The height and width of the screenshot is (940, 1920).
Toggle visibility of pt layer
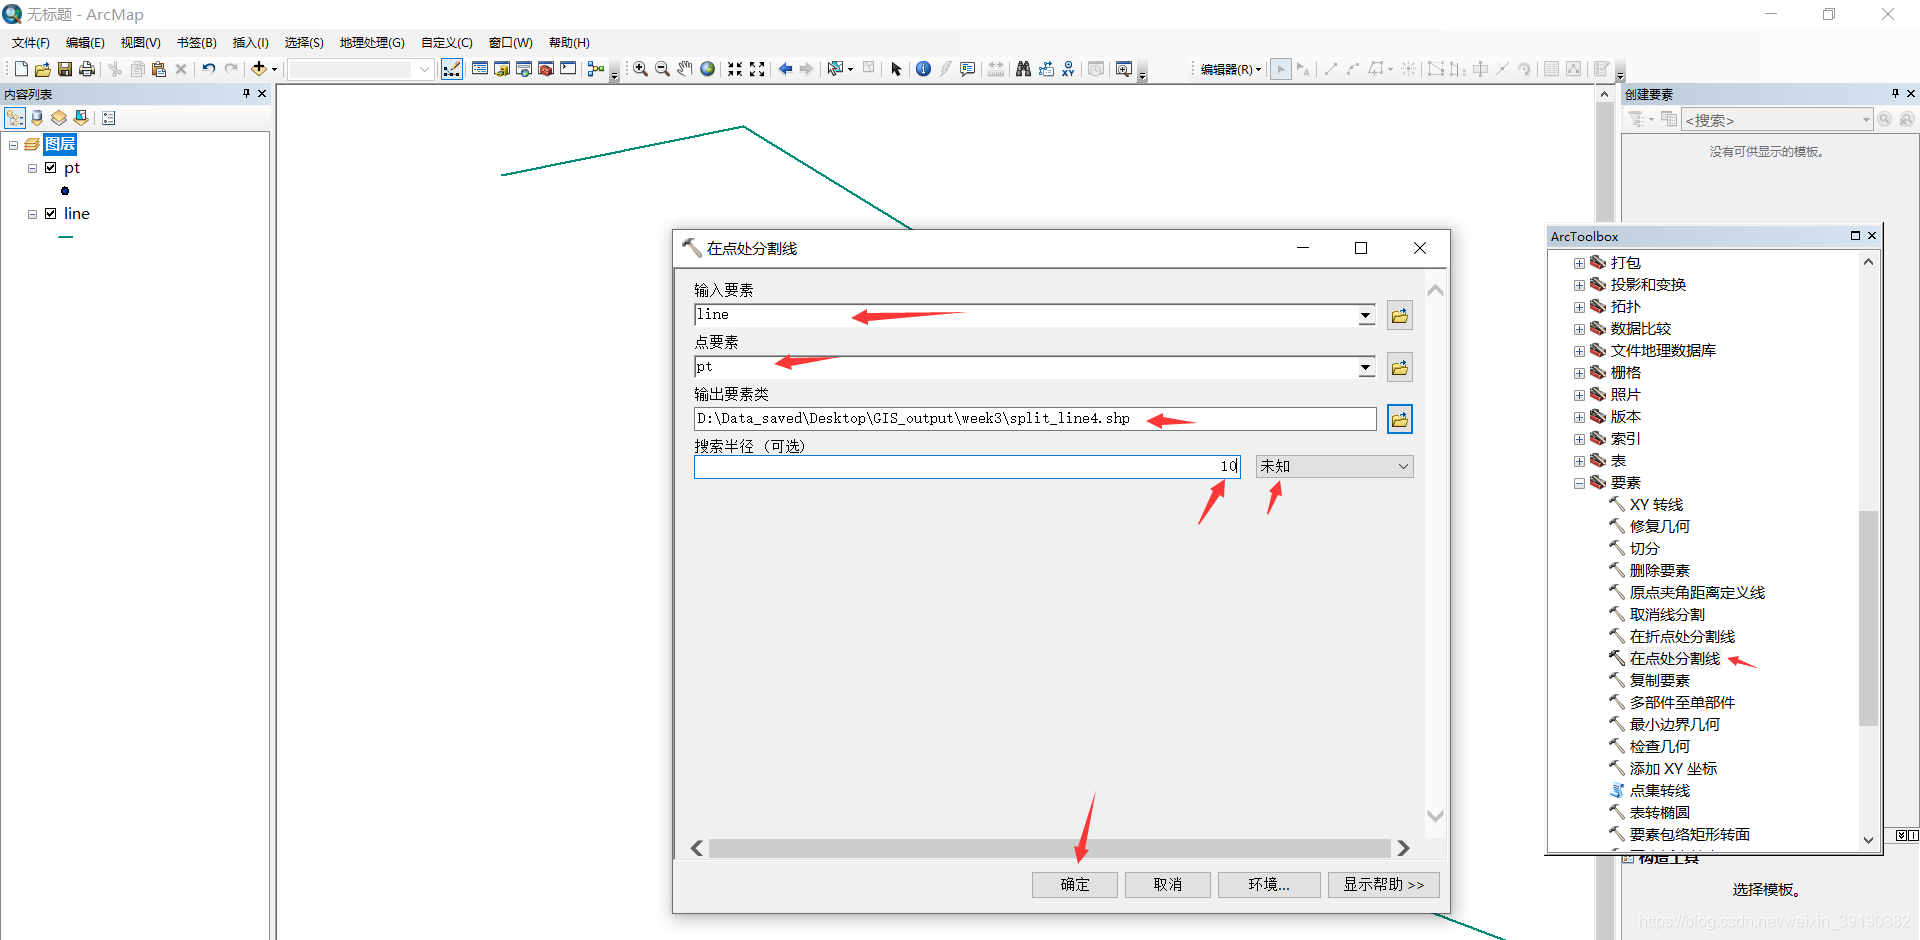point(51,168)
